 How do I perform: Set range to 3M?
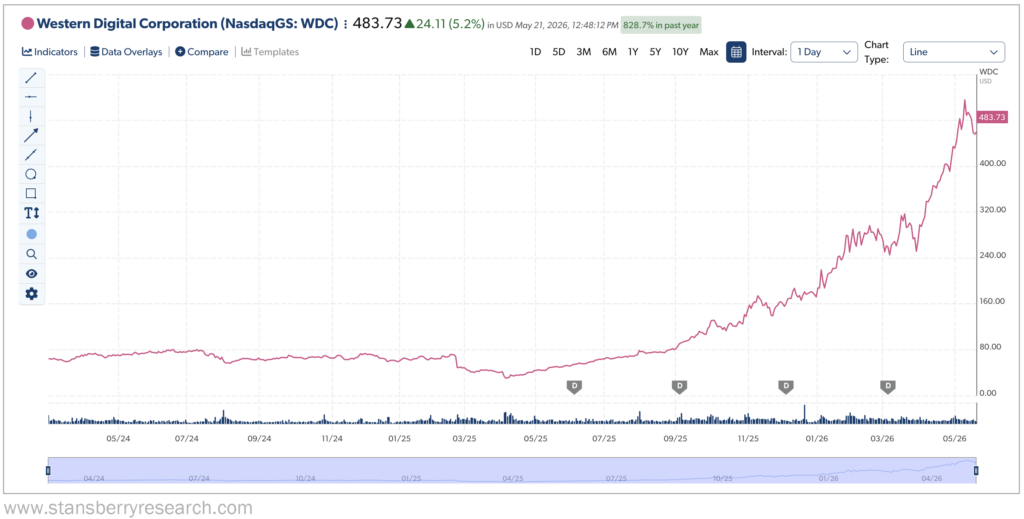583,52
